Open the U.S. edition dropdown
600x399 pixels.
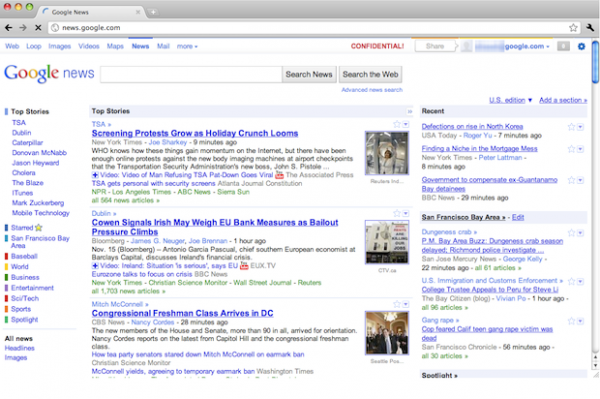pos(510,100)
